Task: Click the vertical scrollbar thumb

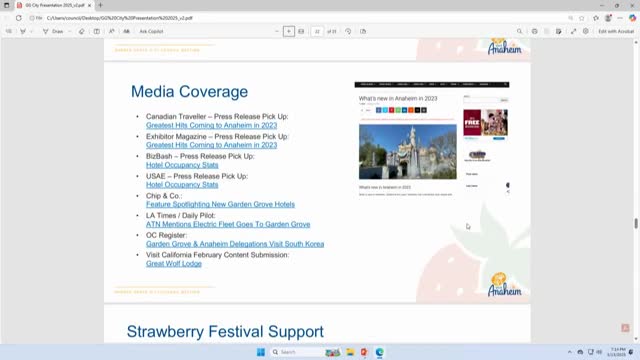Action: click(x=636, y=223)
